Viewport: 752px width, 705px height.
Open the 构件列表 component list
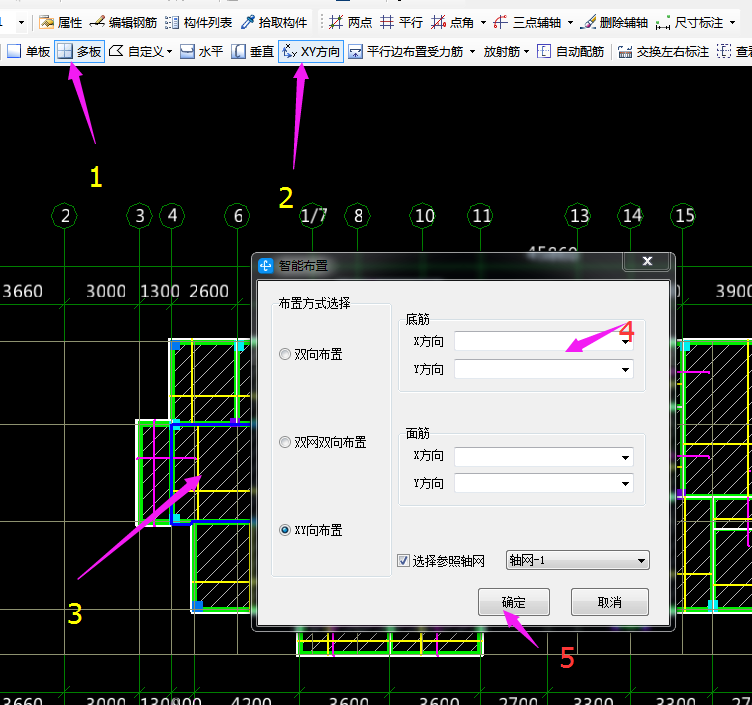click(x=199, y=23)
